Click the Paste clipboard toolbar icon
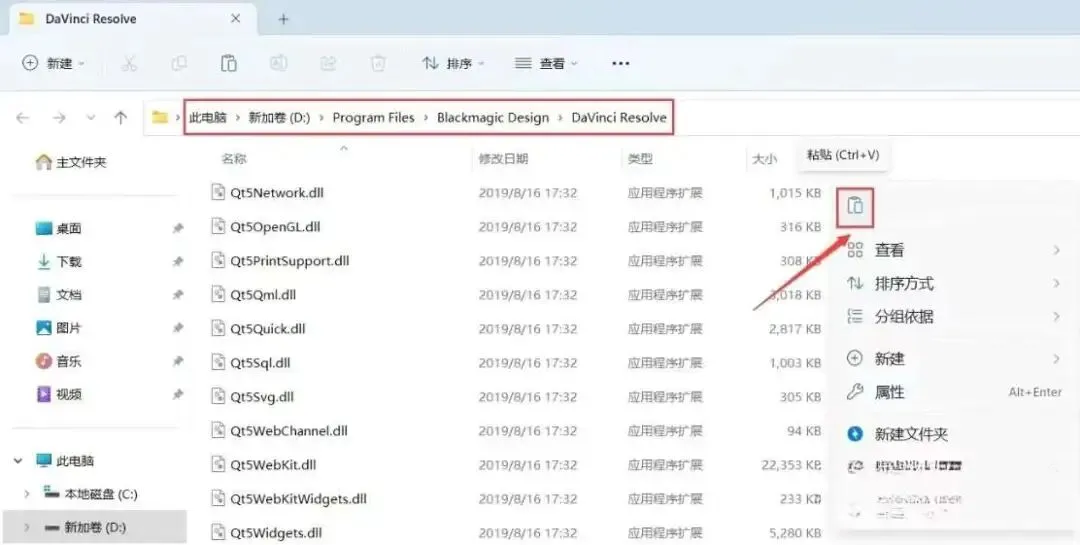Image resolution: width=1080 pixels, height=545 pixels. pos(229,63)
